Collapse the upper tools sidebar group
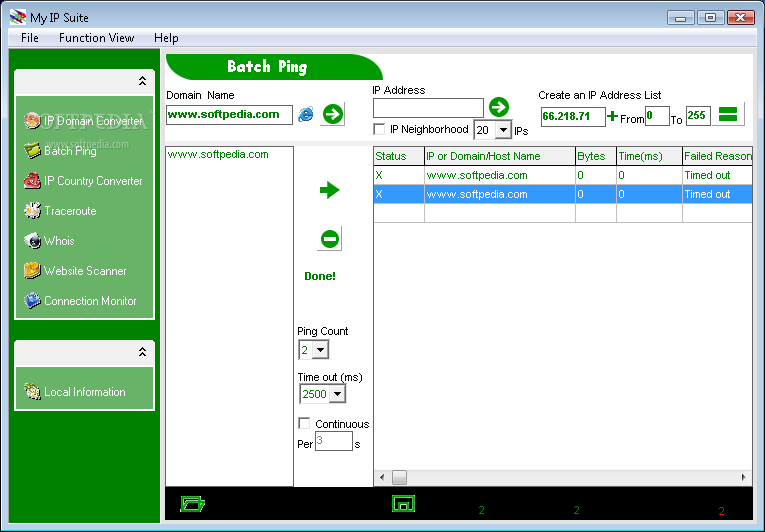The width and height of the screenshot is (765, 532). [142, 81]
